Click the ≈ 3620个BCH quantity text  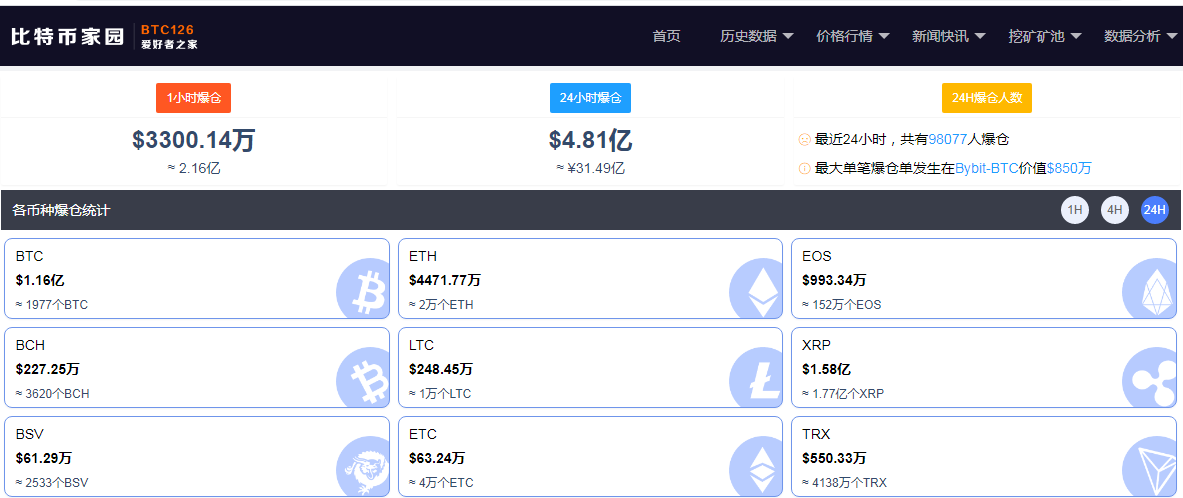(53, 394)
